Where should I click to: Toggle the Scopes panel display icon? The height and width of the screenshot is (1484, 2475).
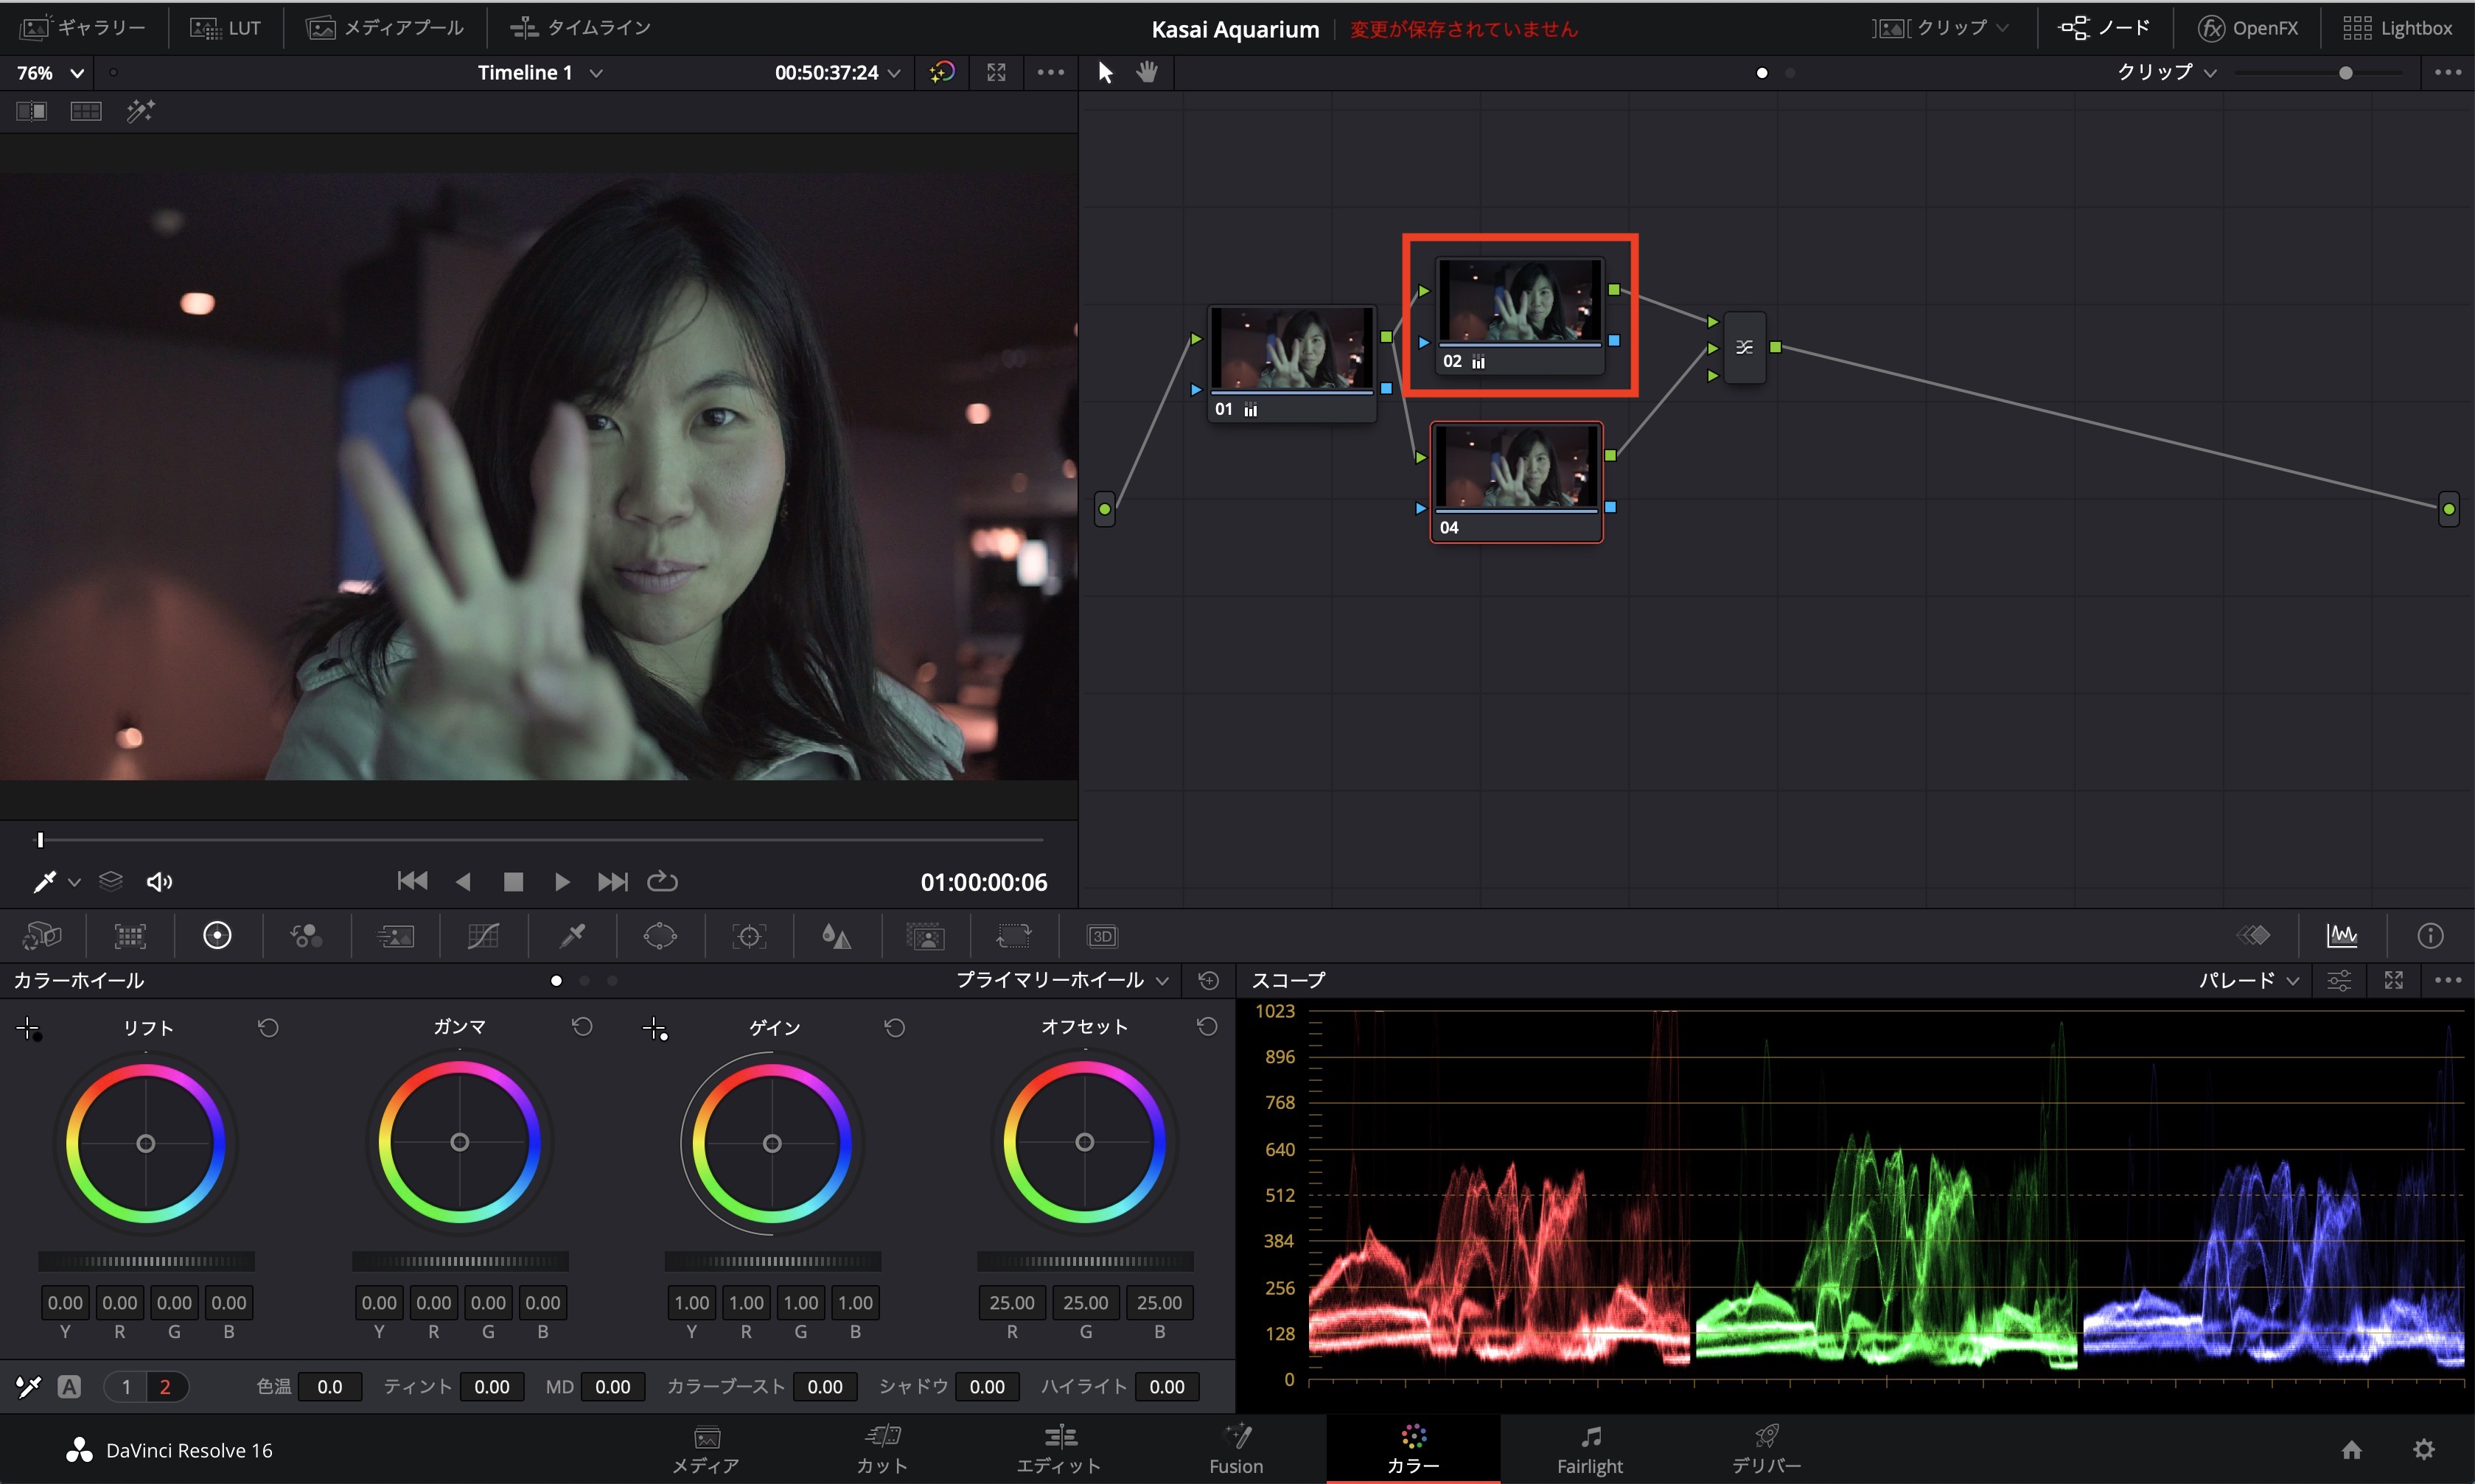(x=2342, y=936)
